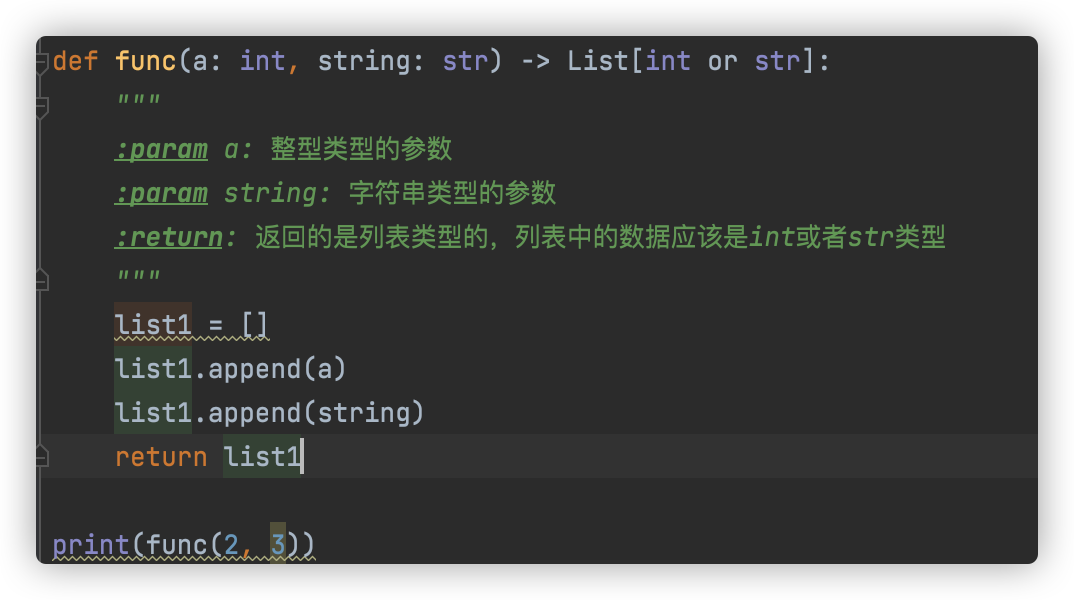This screenshot has height=600, width=1074.
Task: Click the return keyword
Action: (x=161, y=457)
